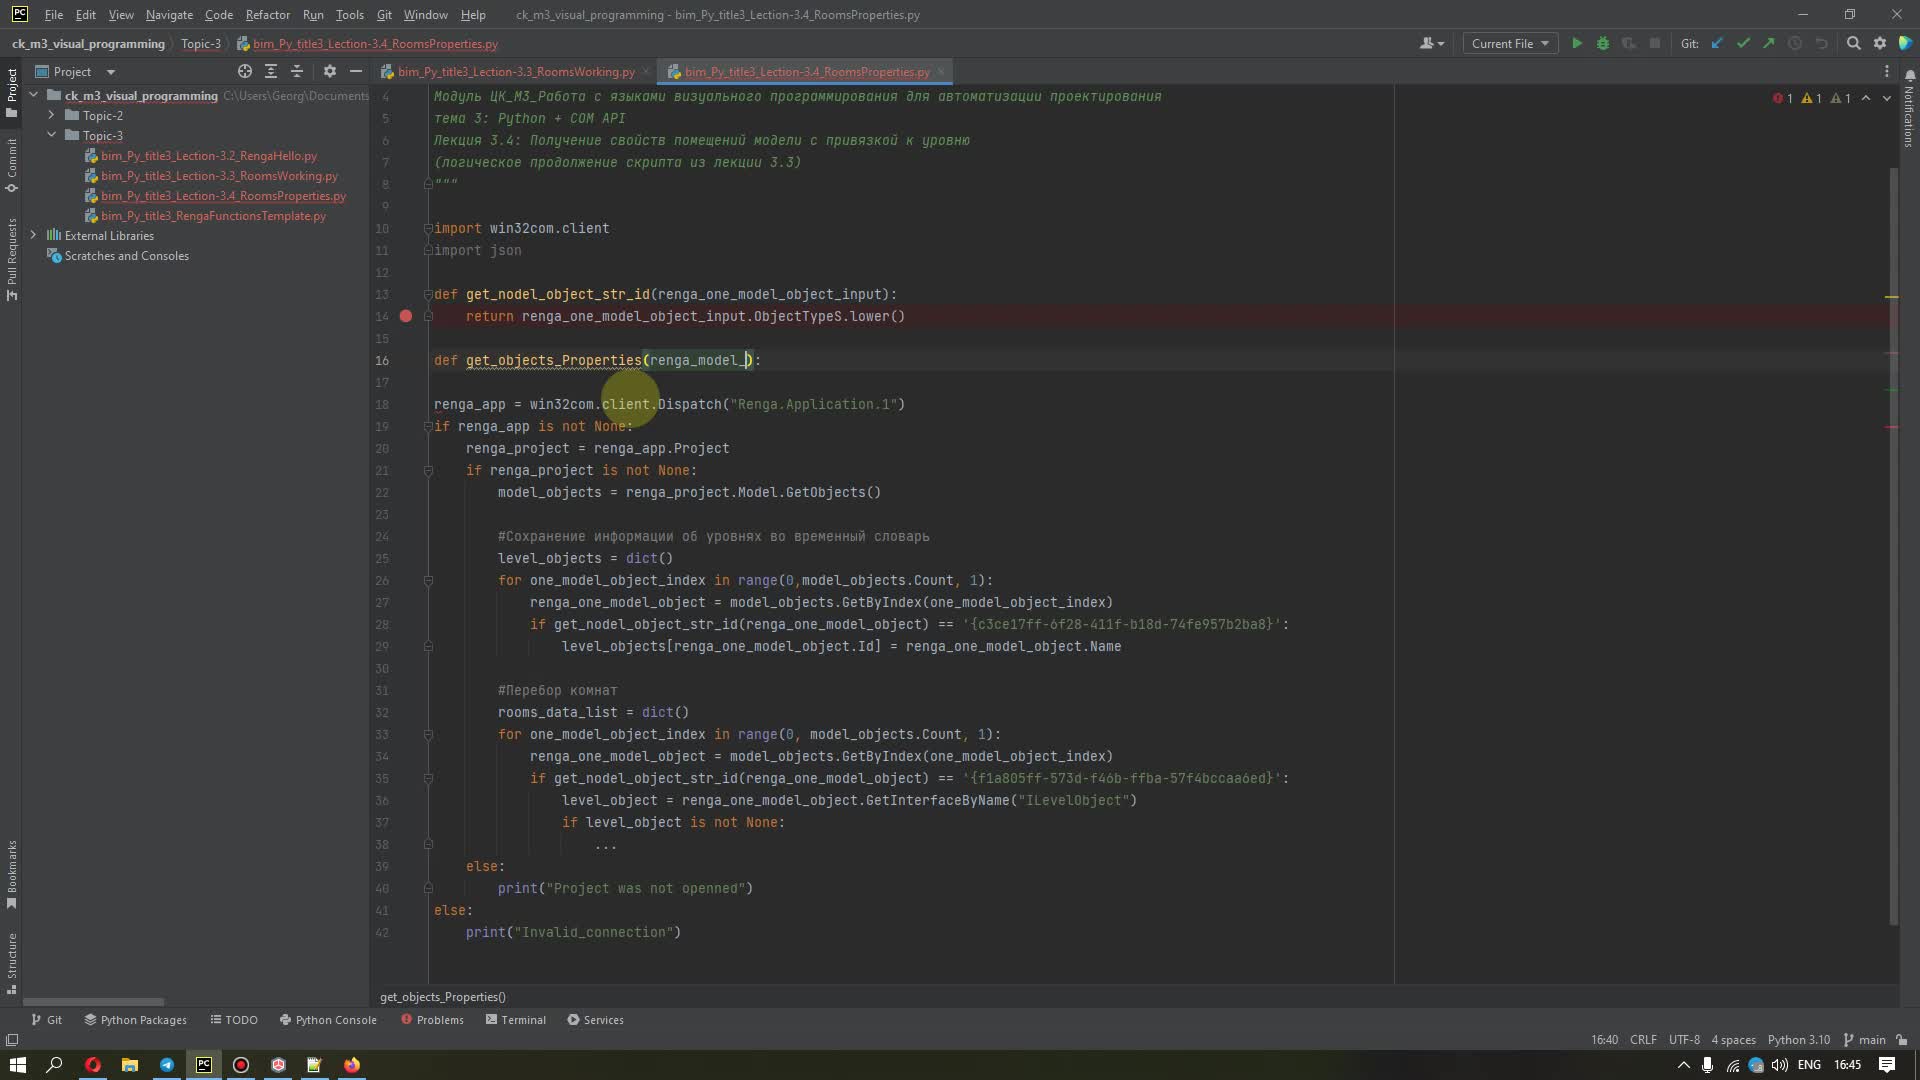Open Problems tool window
This screenshot has width=1920, height=1080.
[x=432, y=1020]
